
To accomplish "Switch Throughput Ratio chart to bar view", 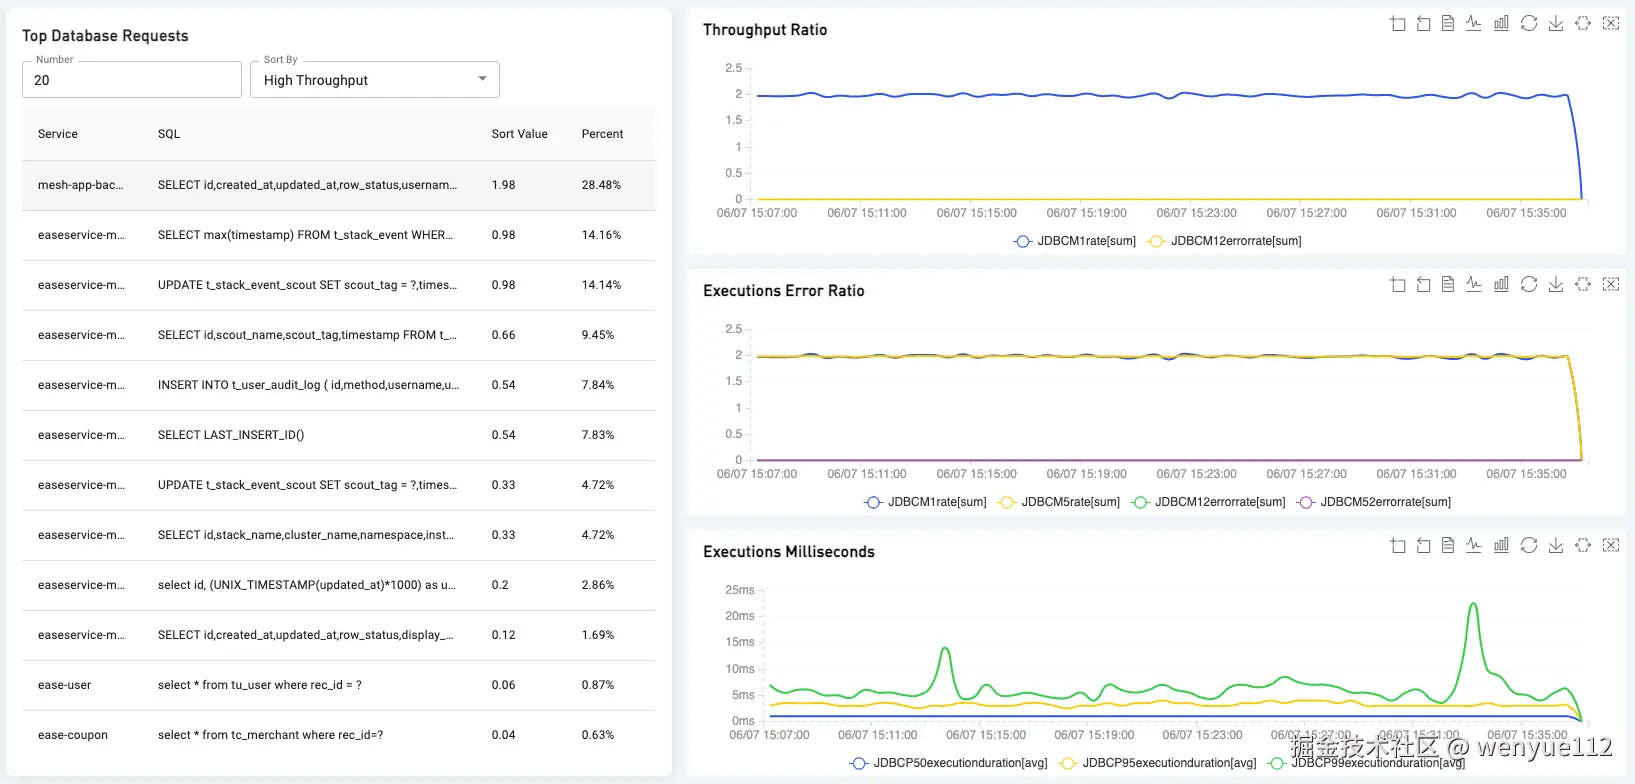I will (x=1501, y=24).
